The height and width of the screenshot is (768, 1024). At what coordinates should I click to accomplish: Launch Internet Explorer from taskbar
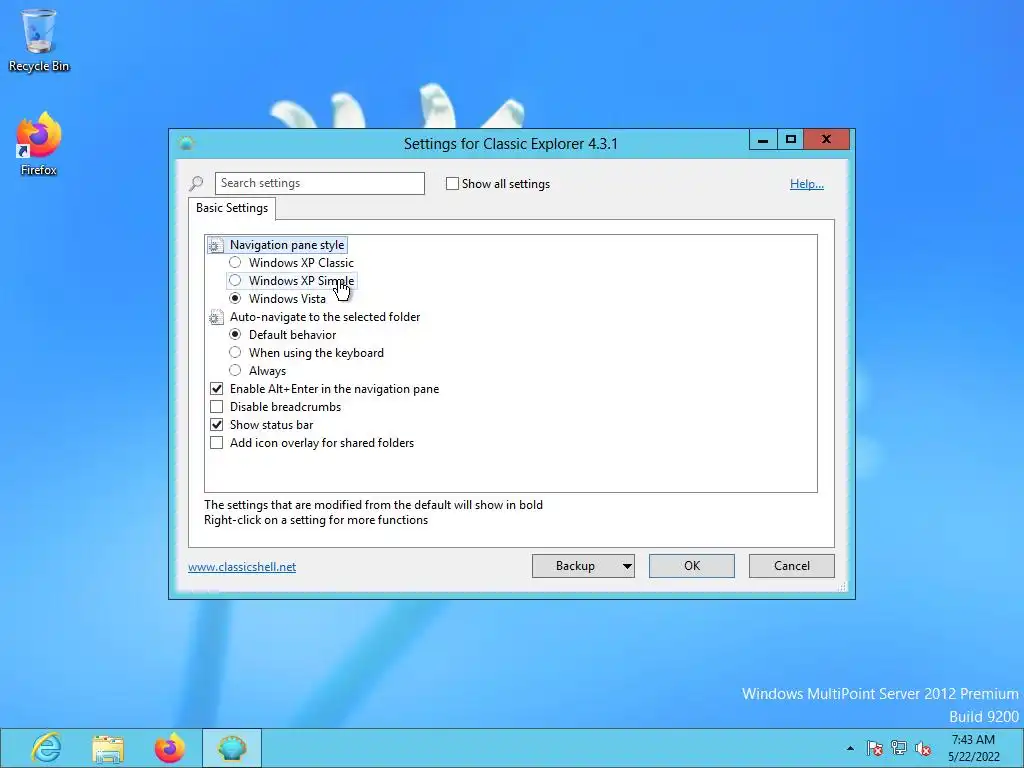[x=46, y=748]
